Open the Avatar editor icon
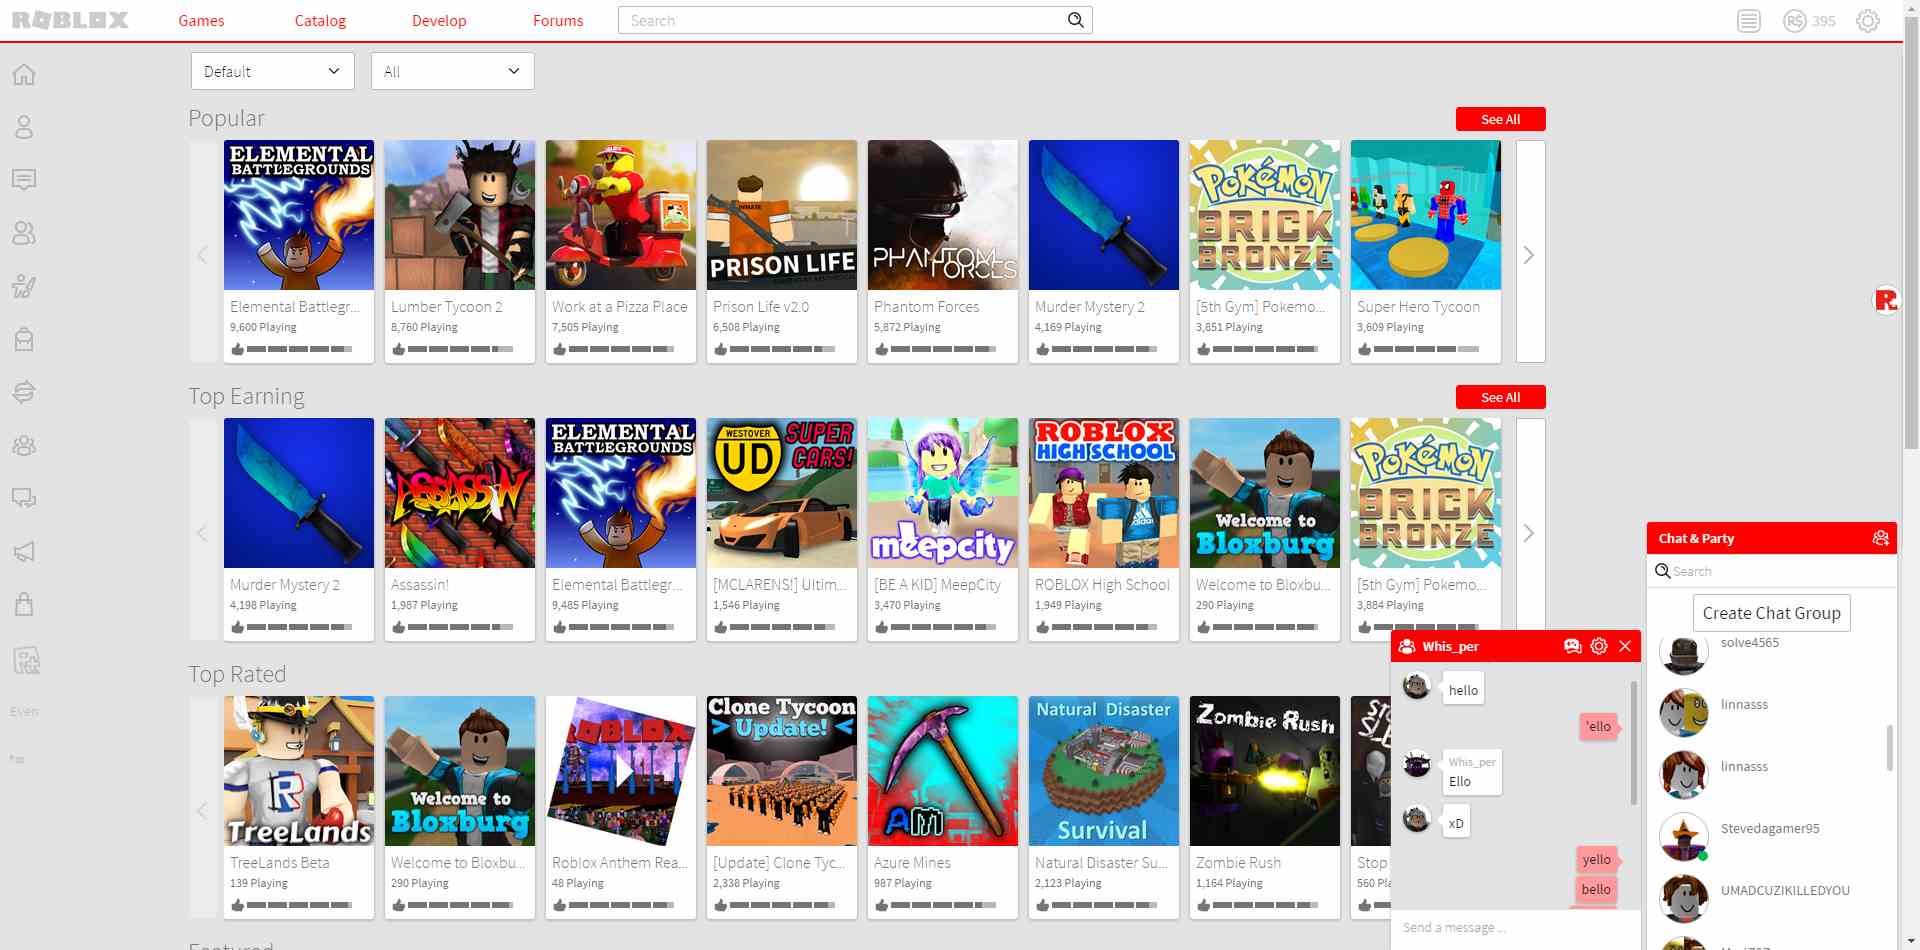The width and height of the screenshot is (1920, 950). click(x=23, y=285)
